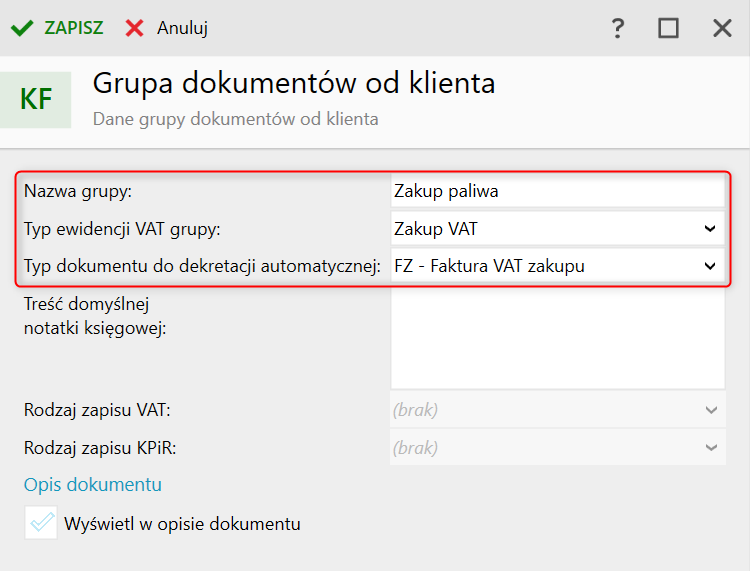Open help with the question mark icon
Viewport: 750px width, 571px height.
coord(617,28)
